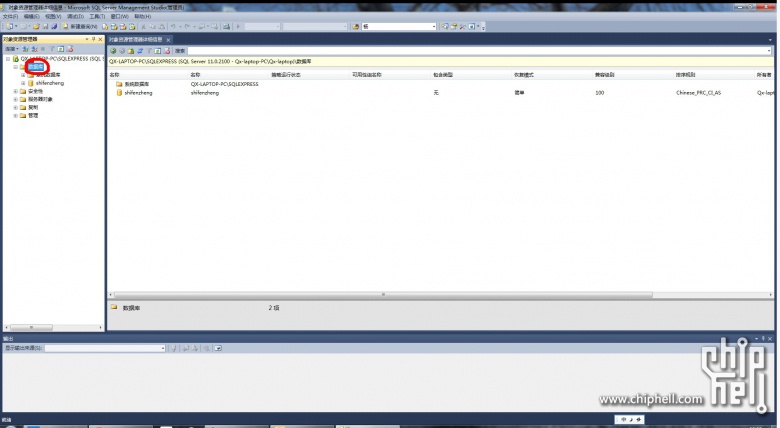Click the 新建查询(N) button
This screenshot has height=428, width=780.
click(80, 26)
